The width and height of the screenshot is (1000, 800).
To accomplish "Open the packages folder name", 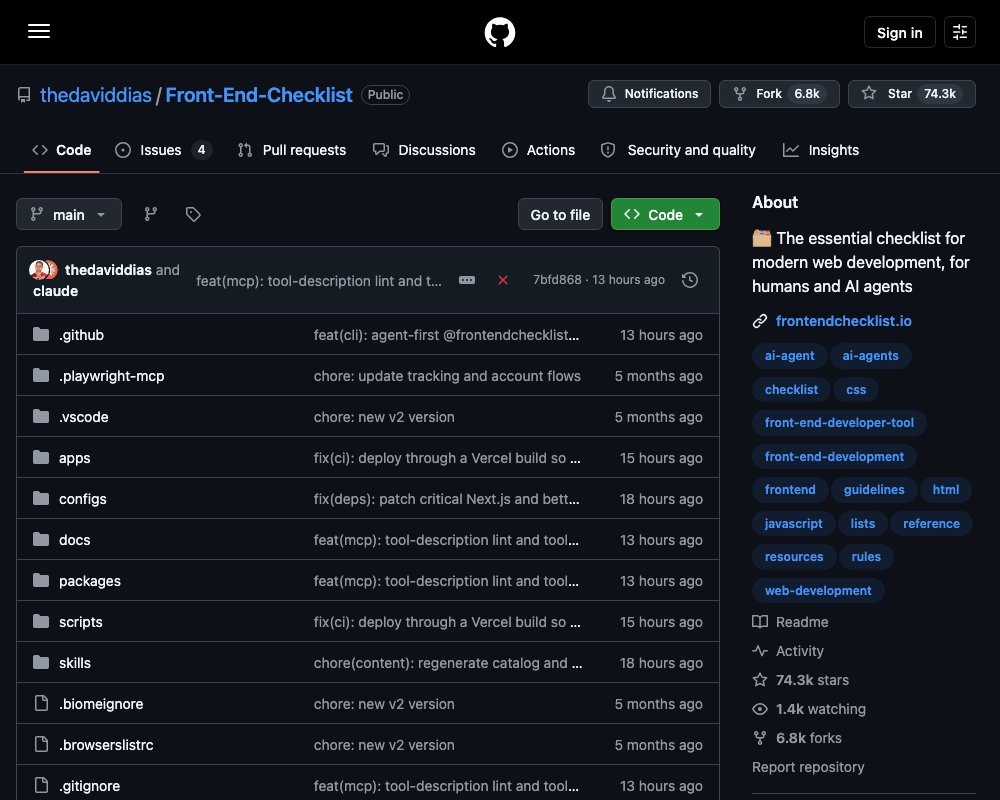I will (90, 581).
